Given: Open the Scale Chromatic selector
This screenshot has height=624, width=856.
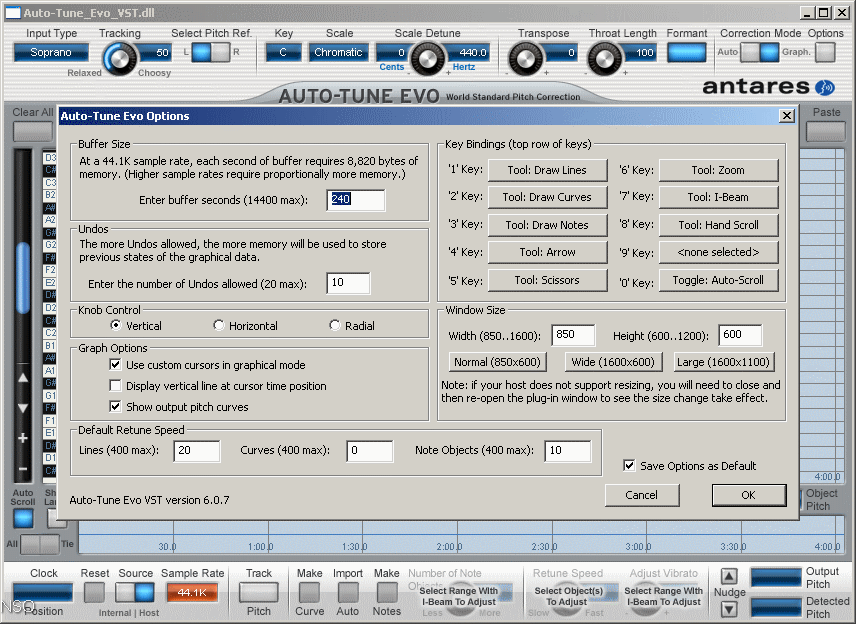Looking at the screenshot, I should coord(338,52).
